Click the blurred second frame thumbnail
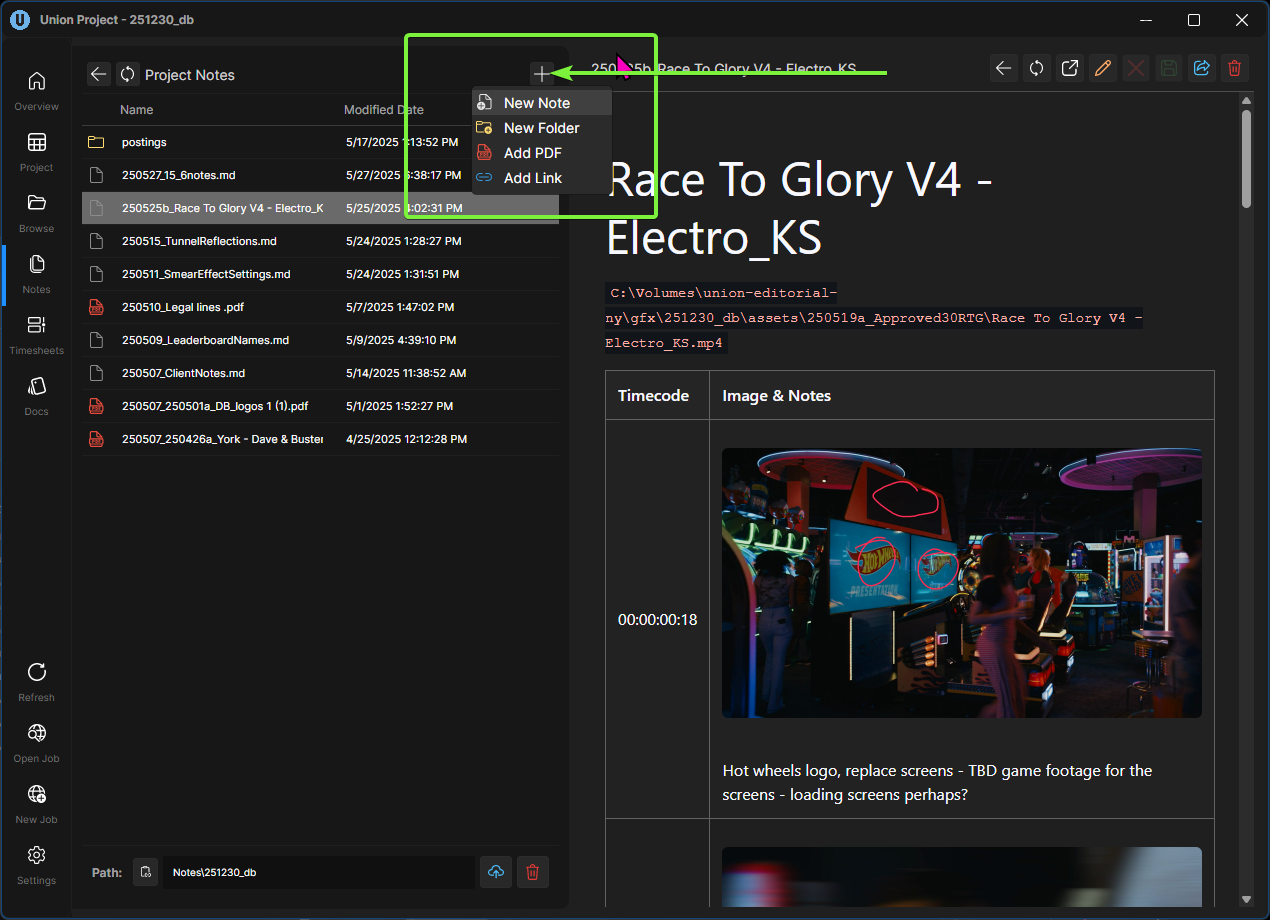The image size is (1270, 920). 962,877
